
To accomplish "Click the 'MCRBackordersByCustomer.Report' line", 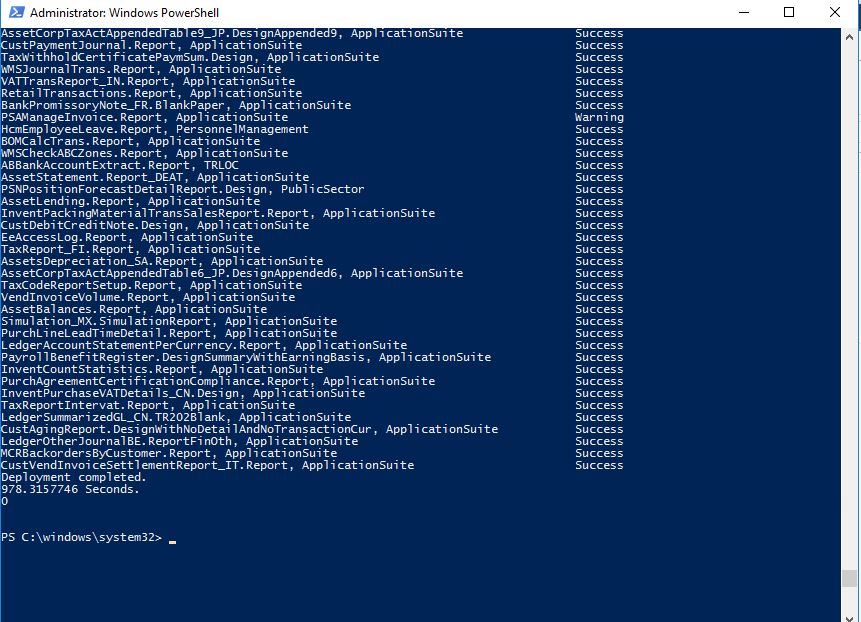I will click(x=169, y=453).
